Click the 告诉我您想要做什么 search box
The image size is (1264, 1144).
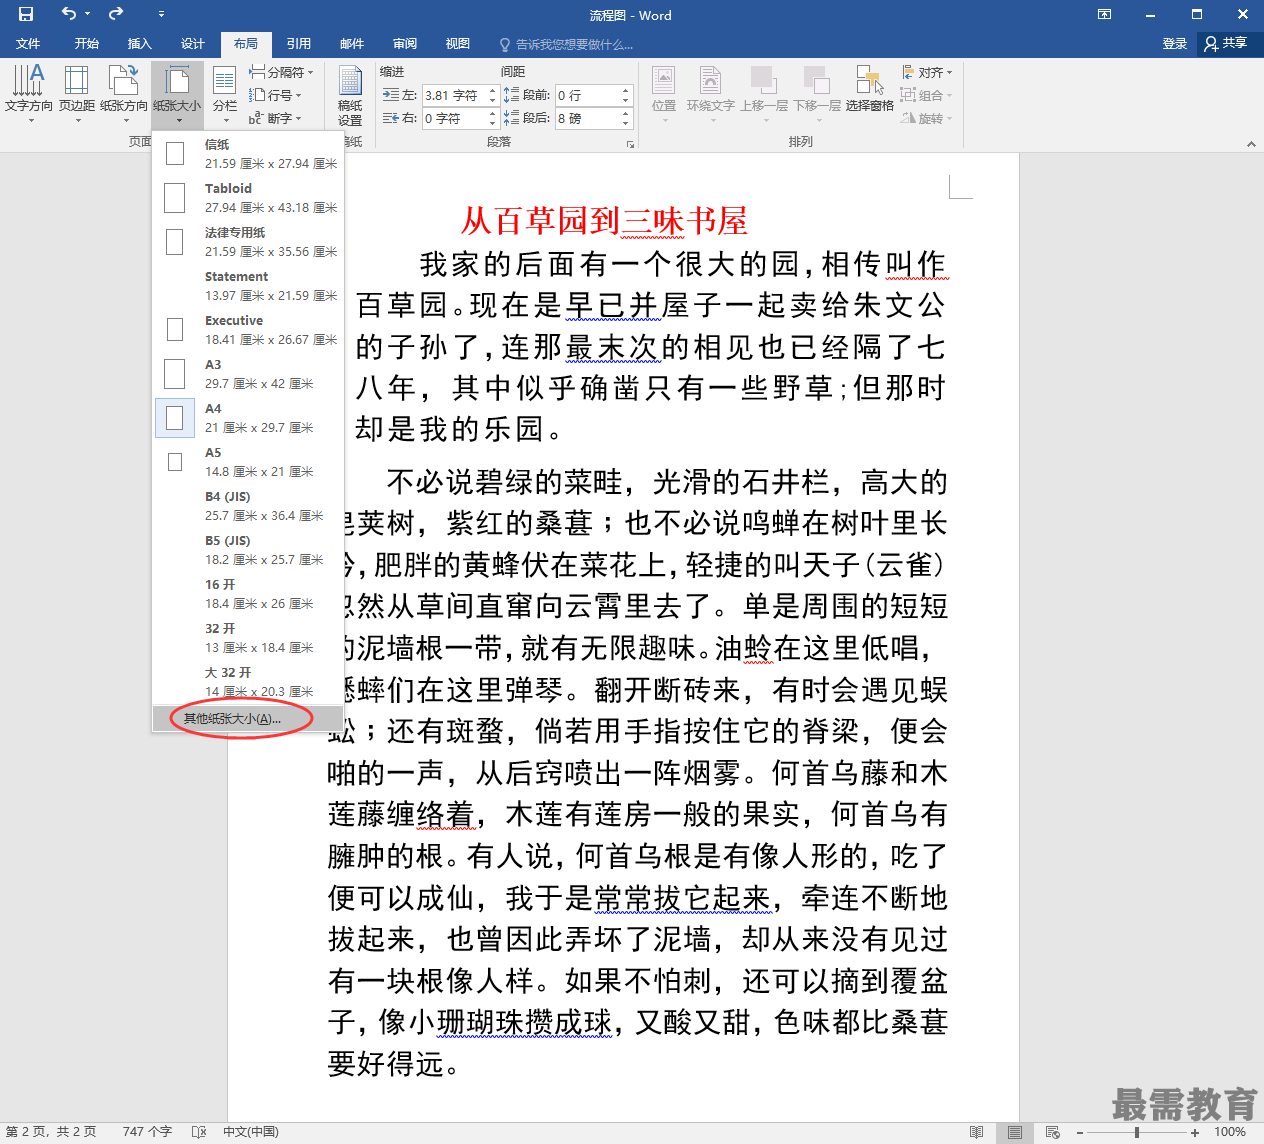567,44
